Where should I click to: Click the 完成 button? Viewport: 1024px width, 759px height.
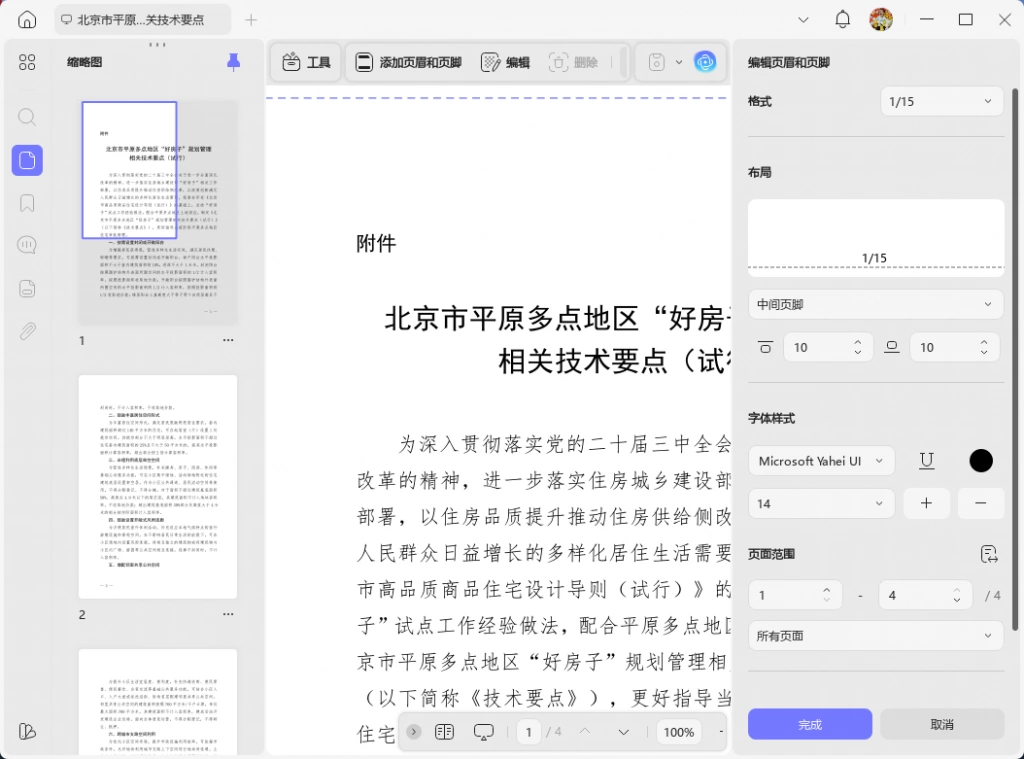(810, 724)
